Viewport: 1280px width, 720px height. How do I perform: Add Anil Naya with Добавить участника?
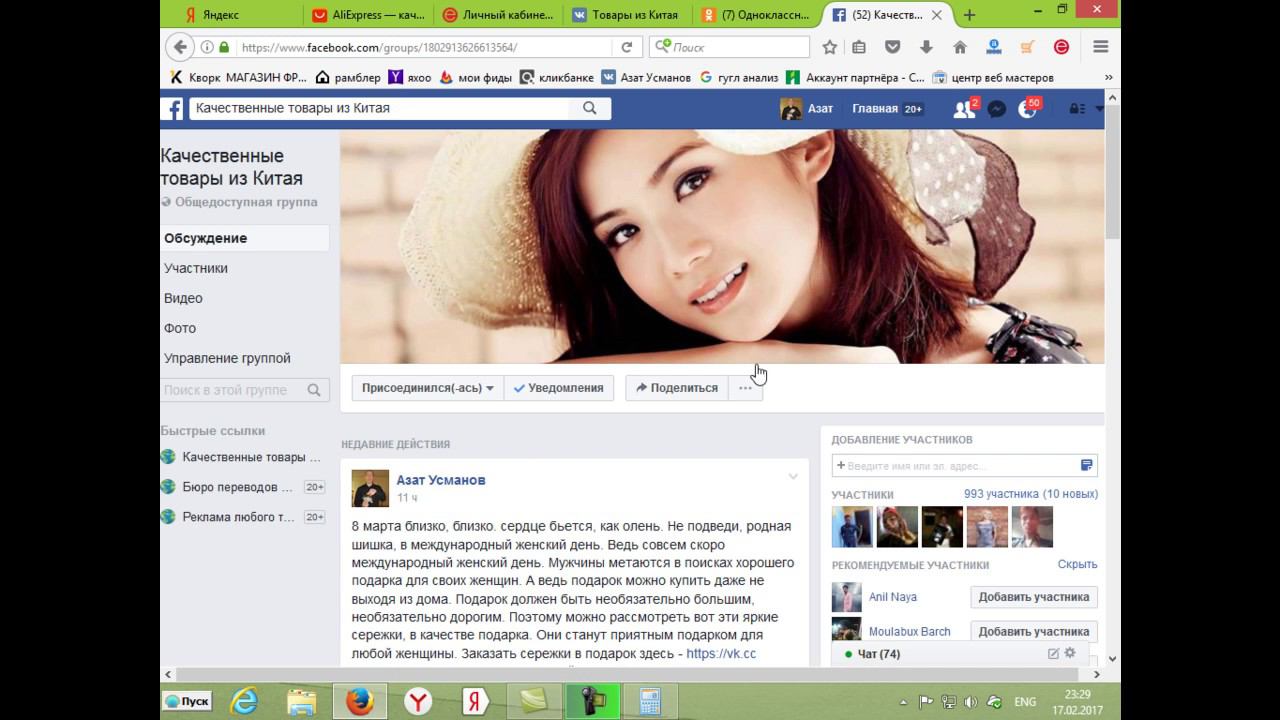pyautogui.click(x=1034, y=597)
